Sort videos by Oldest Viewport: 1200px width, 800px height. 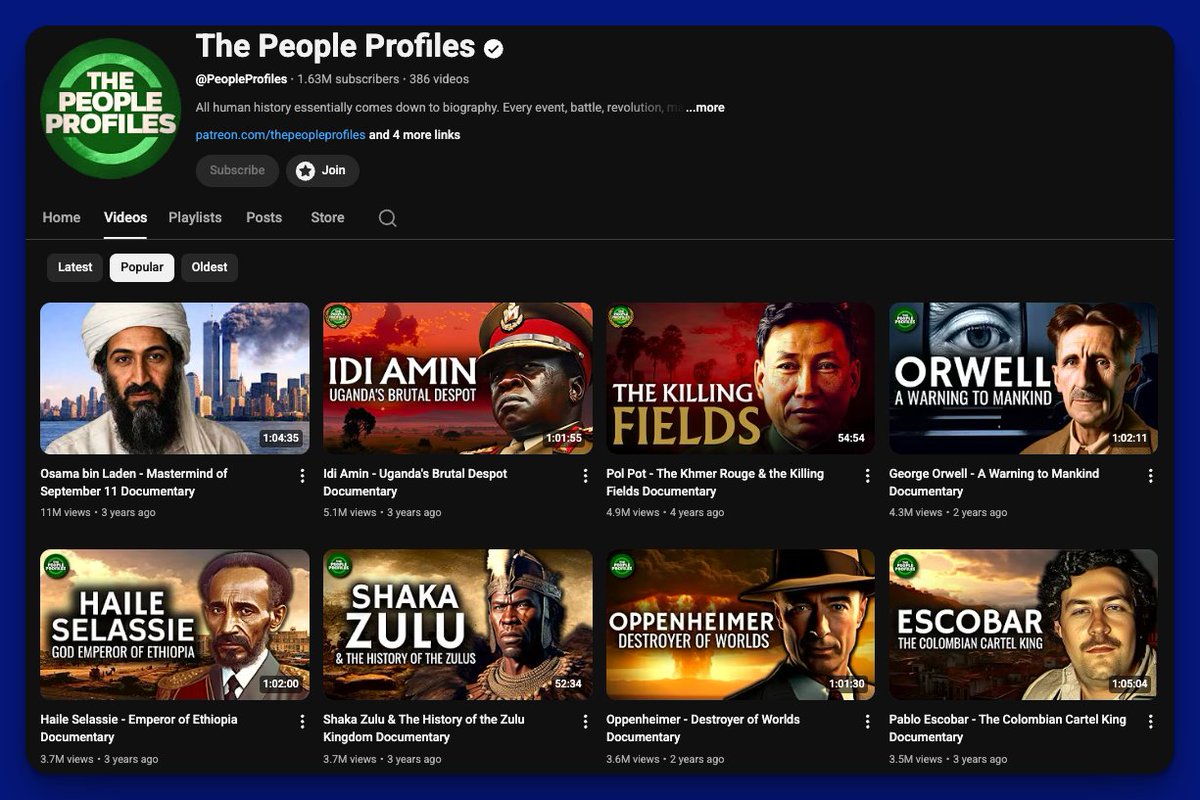click(x=209, y=267)
